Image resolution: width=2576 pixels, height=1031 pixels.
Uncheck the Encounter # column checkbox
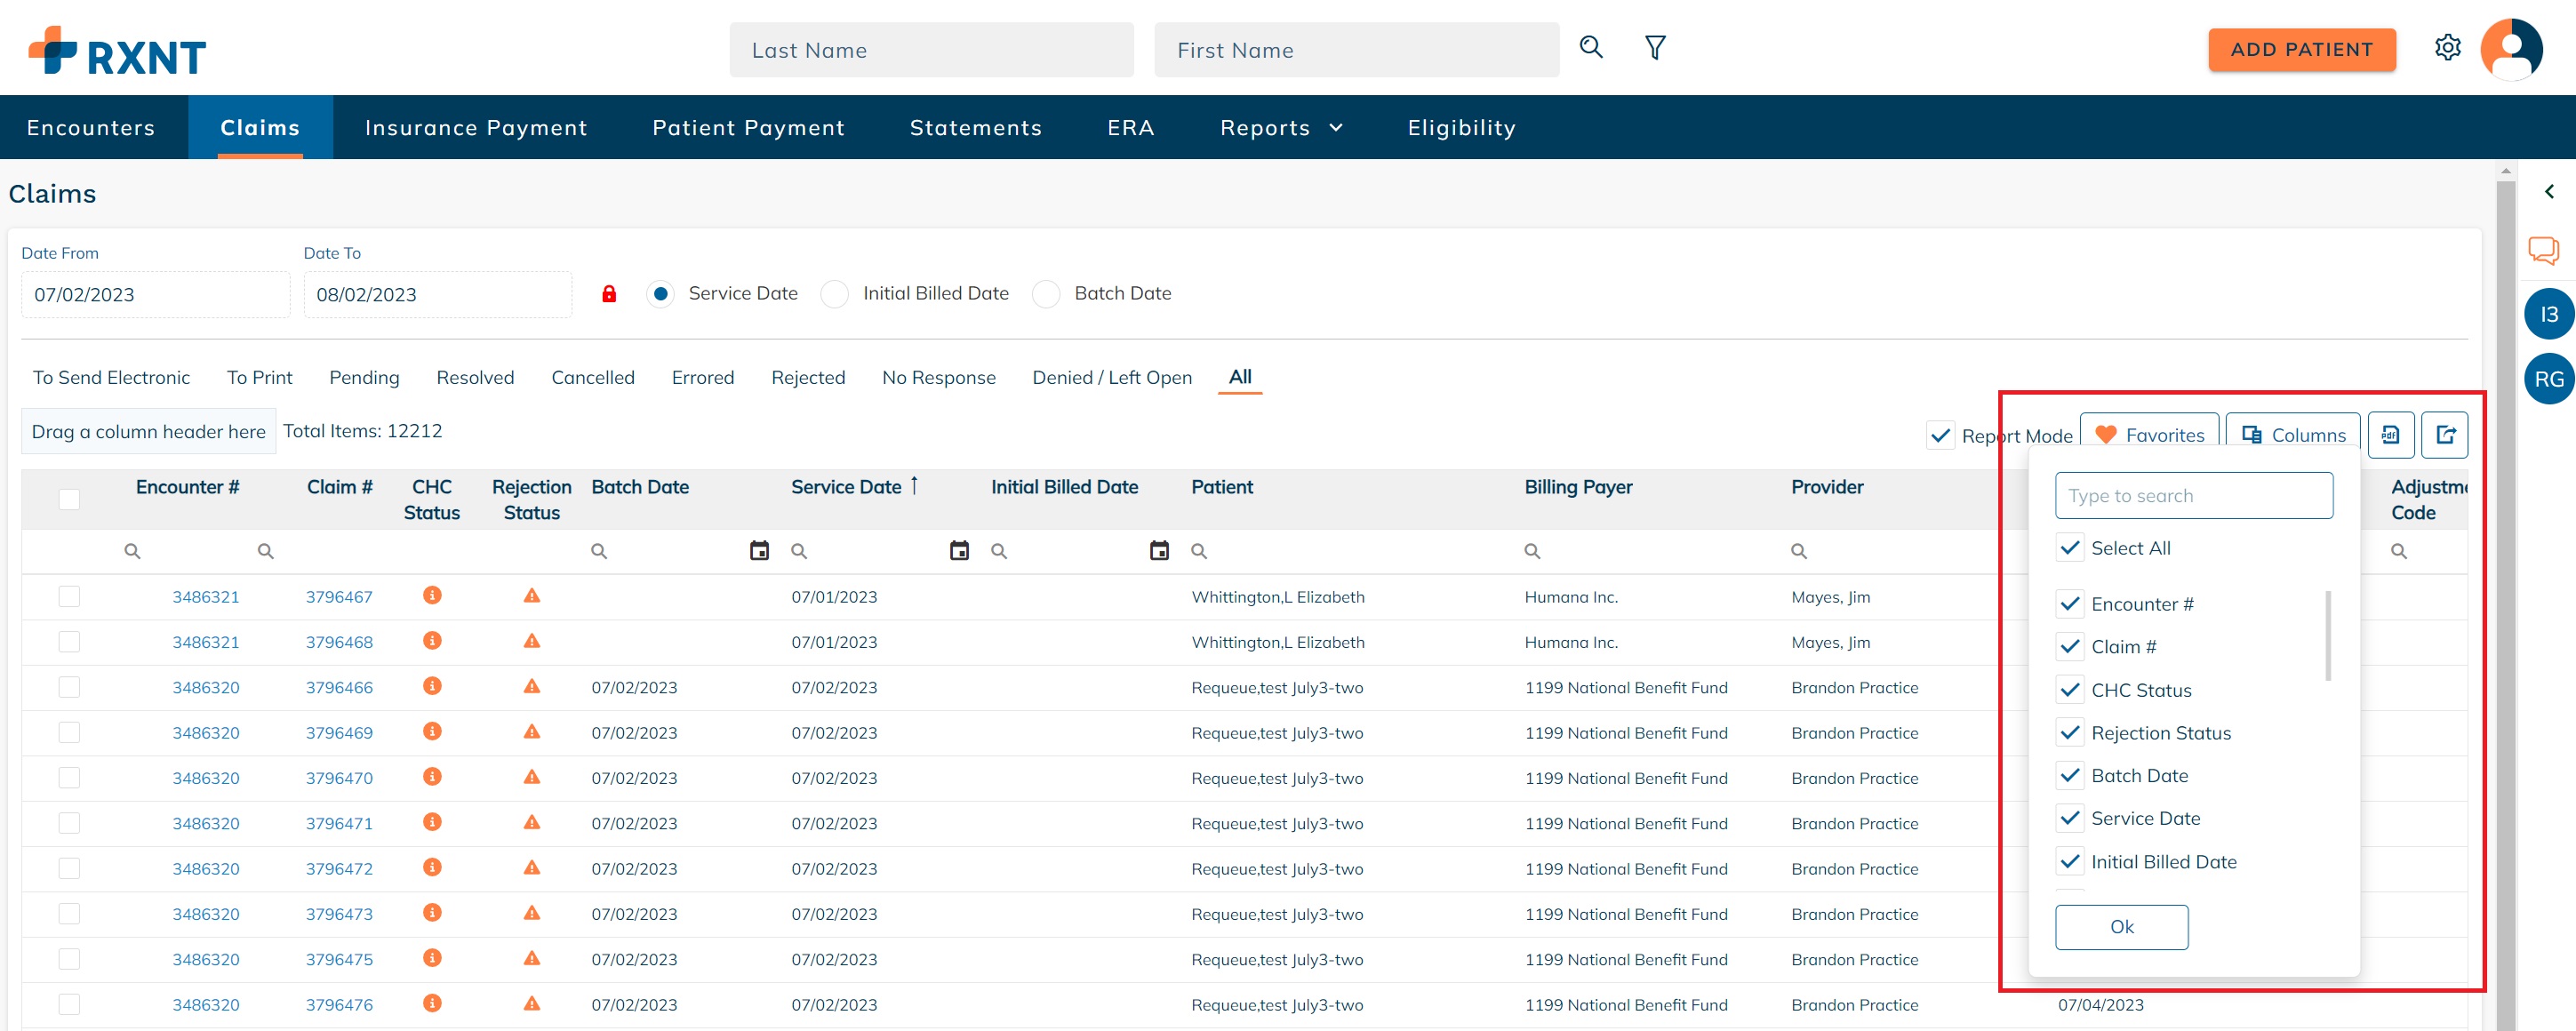coord(2069,604)
